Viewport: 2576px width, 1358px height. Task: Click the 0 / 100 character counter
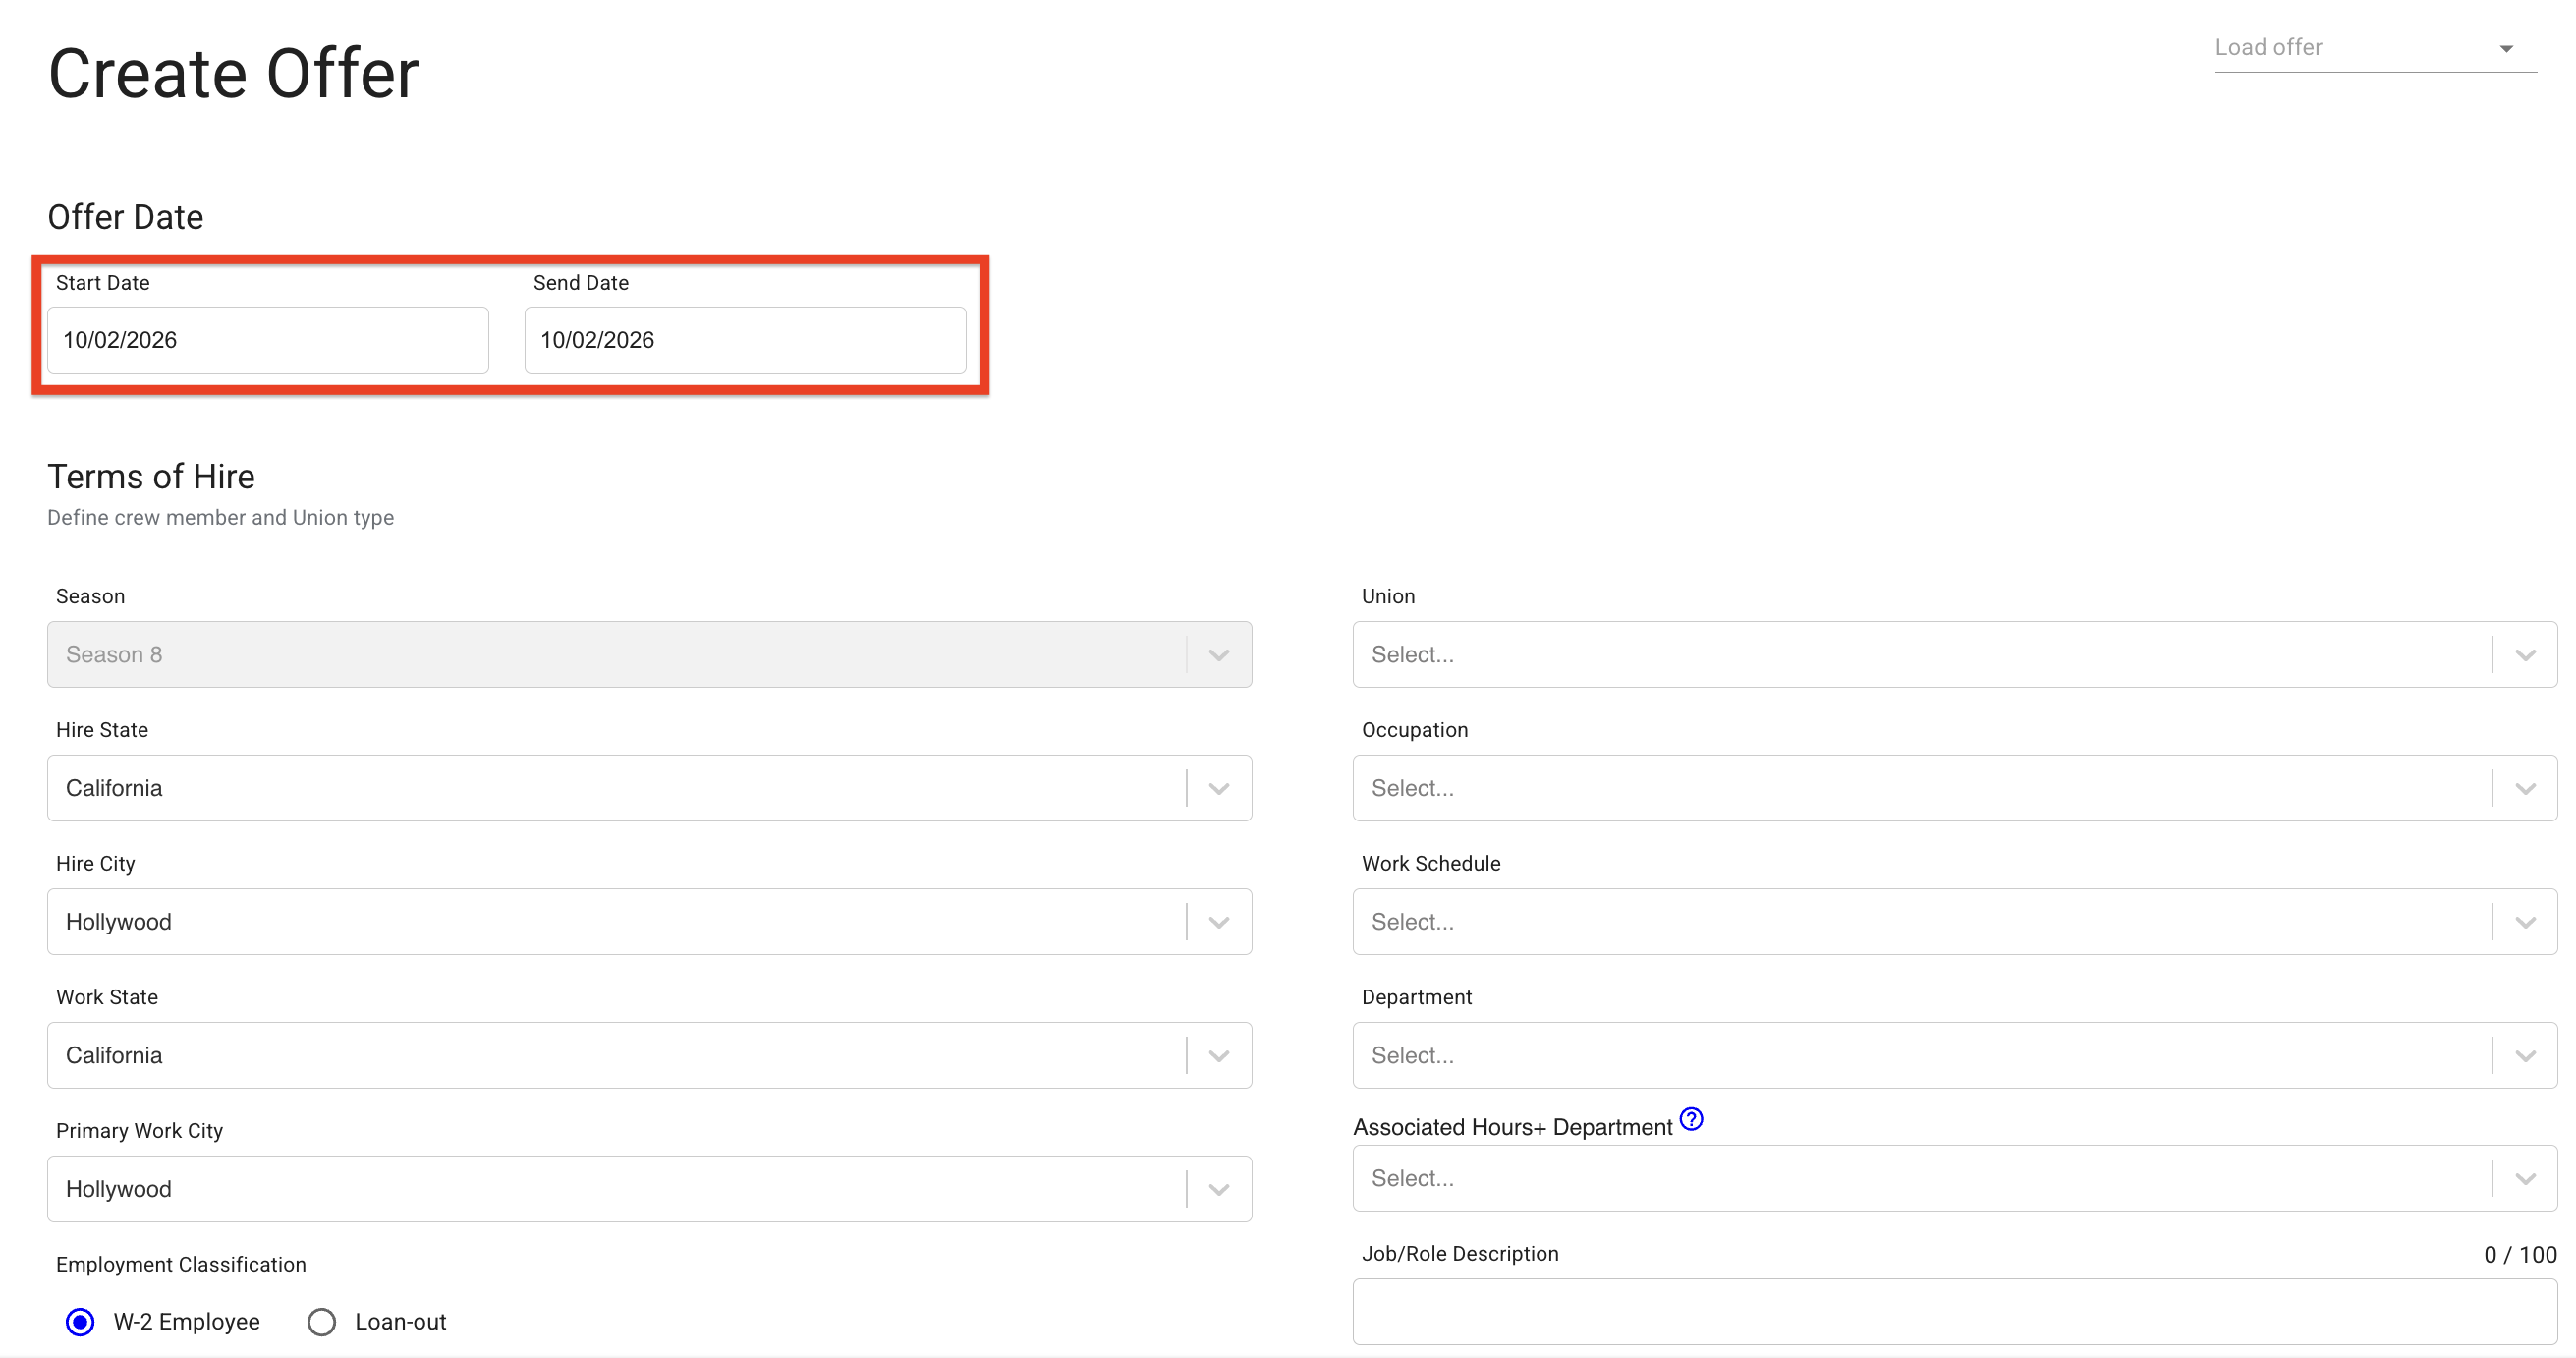click(2520, 1255)
